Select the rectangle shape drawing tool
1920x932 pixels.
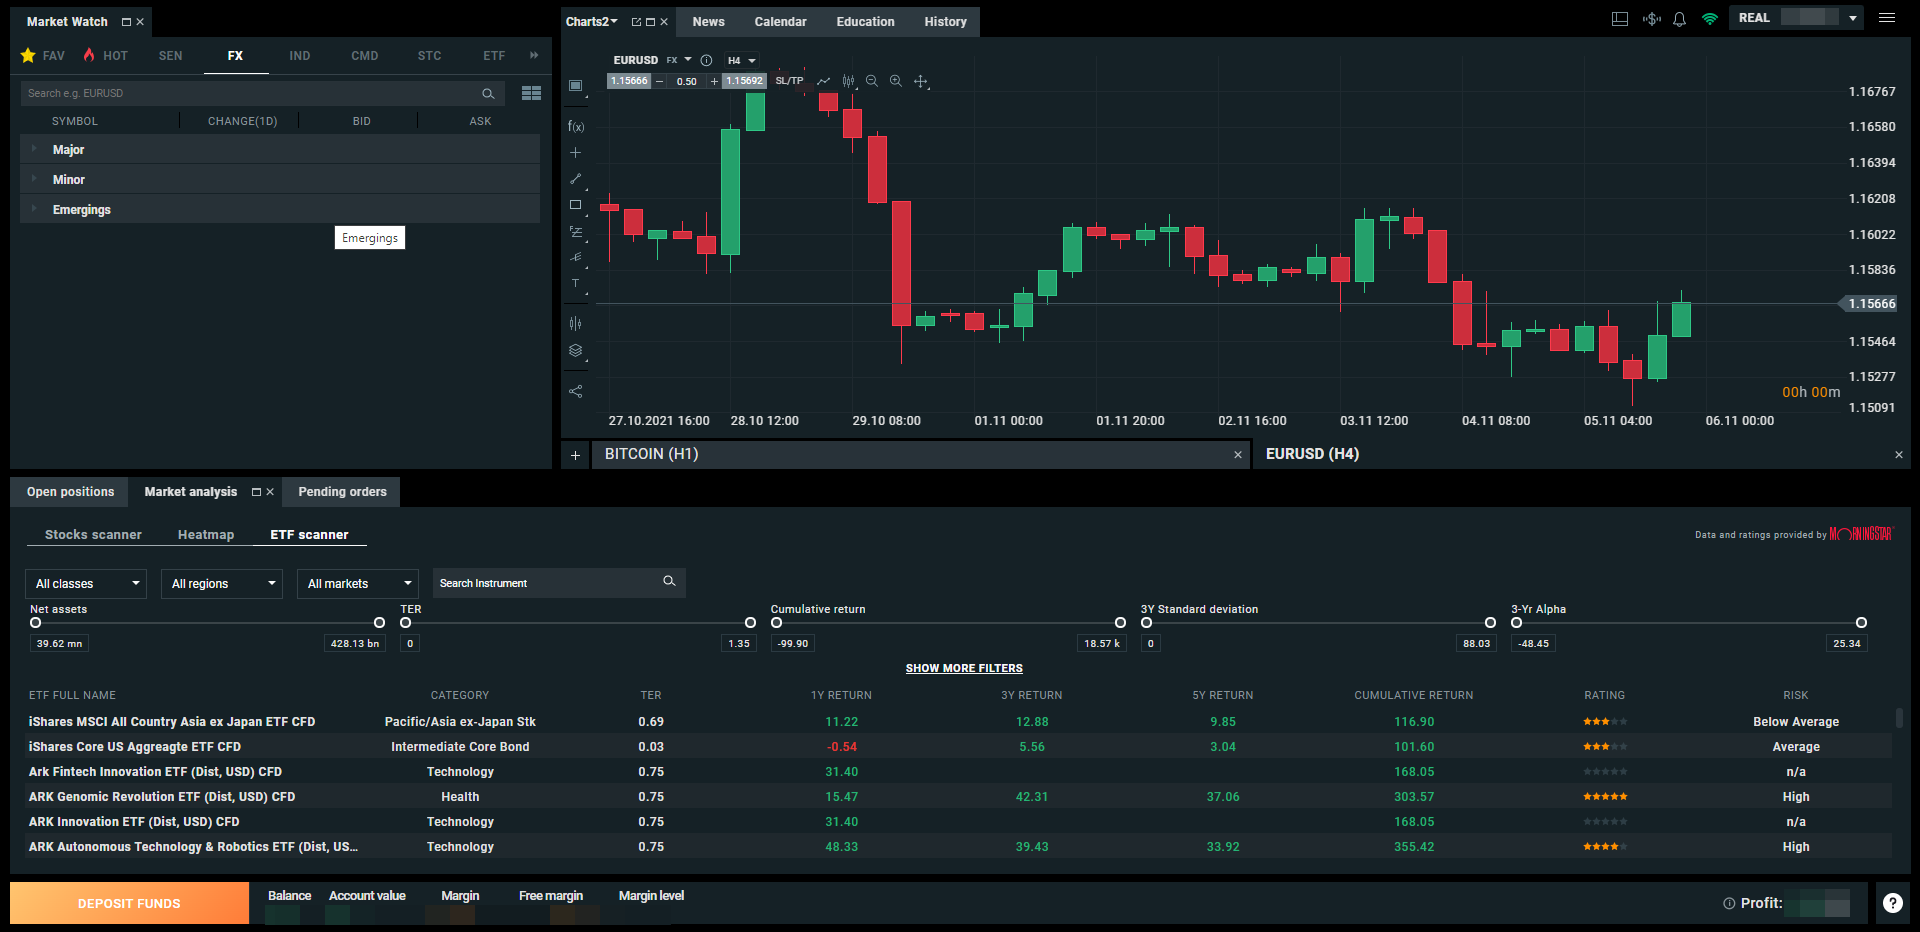[x=575, y=205]
